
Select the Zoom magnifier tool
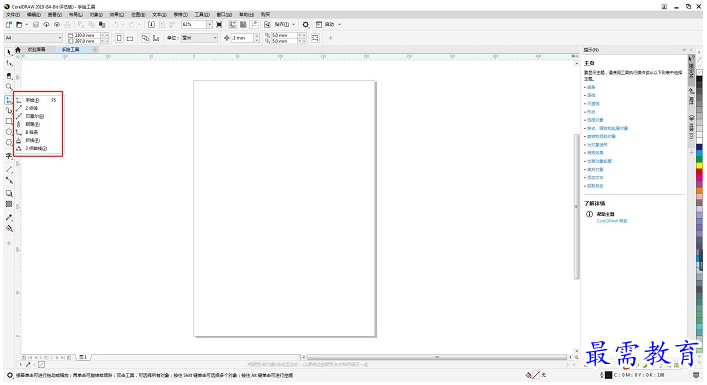click(9, 87)
